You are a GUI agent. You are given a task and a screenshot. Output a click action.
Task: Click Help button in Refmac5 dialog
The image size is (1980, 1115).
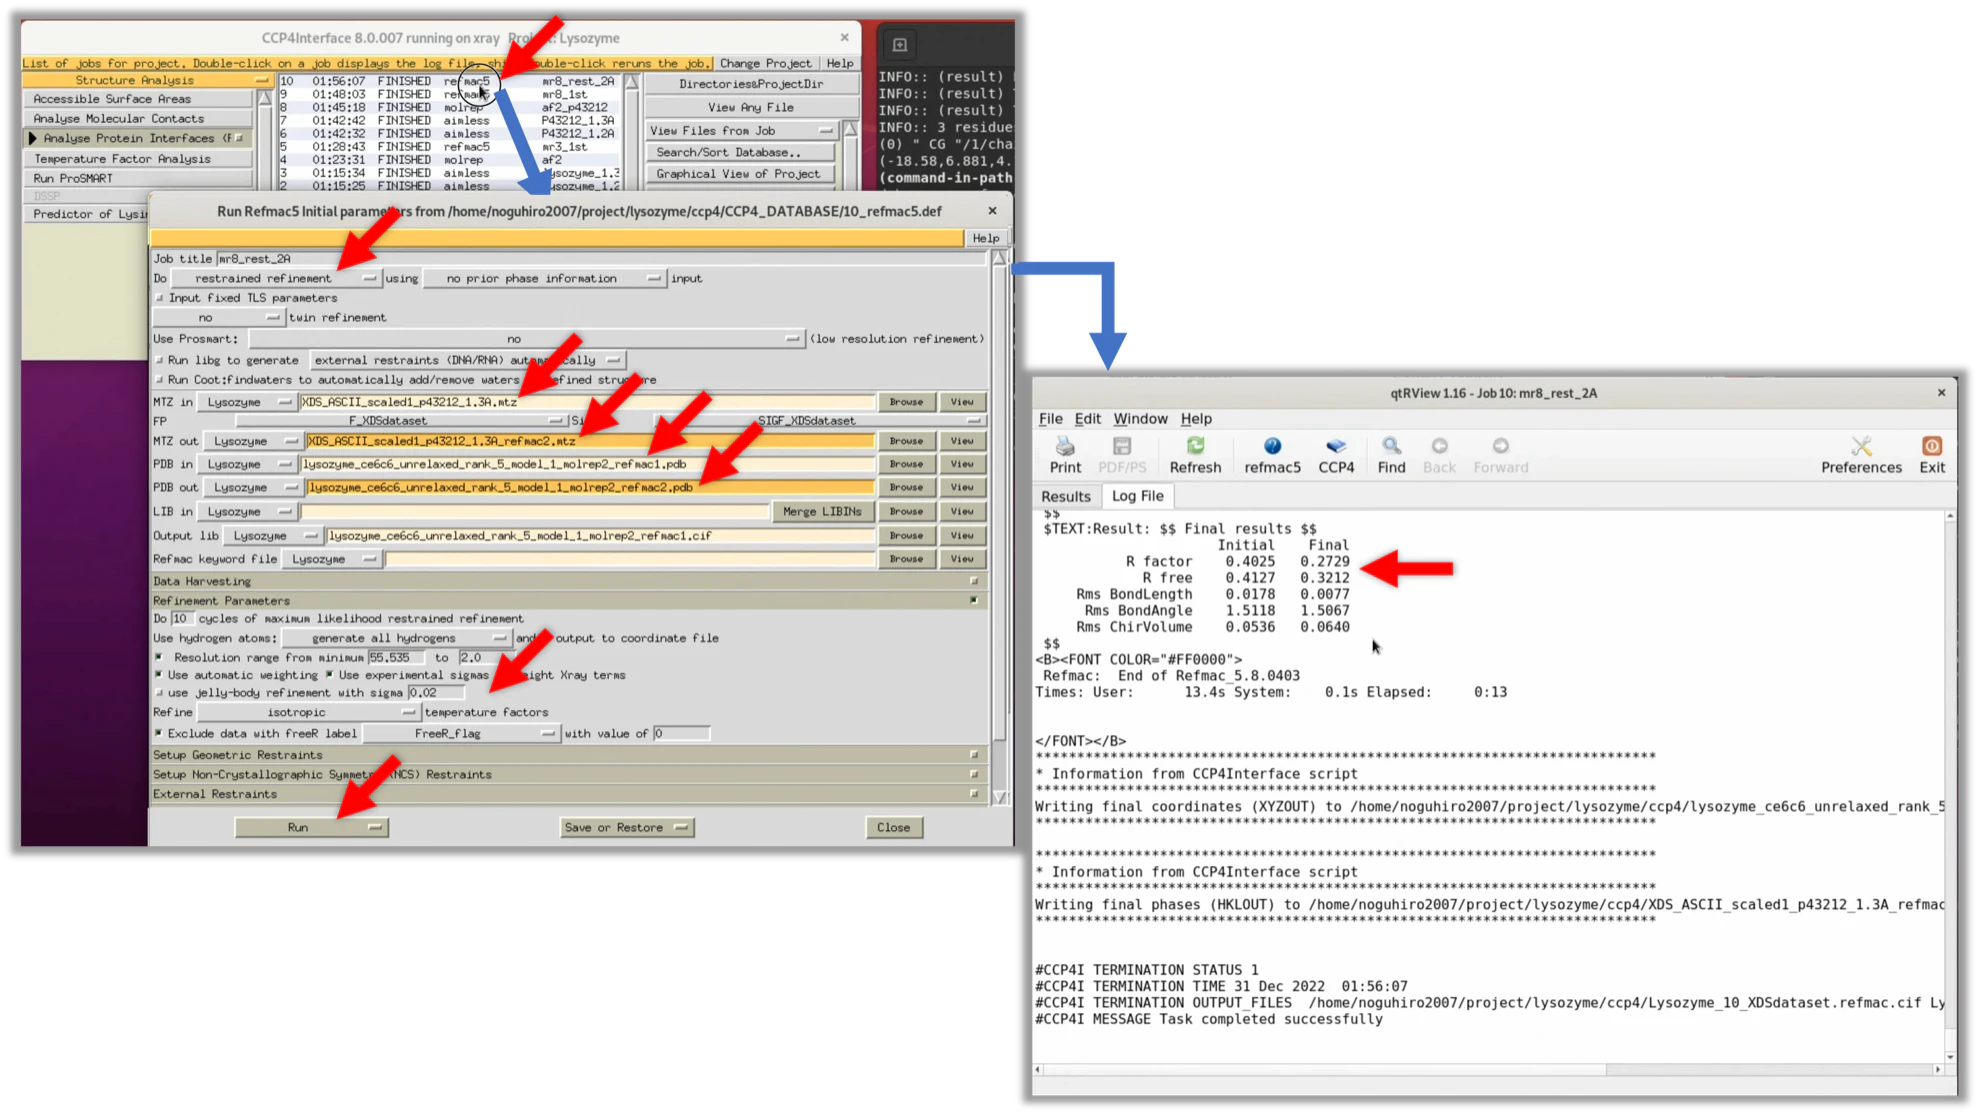coord(985,238)
